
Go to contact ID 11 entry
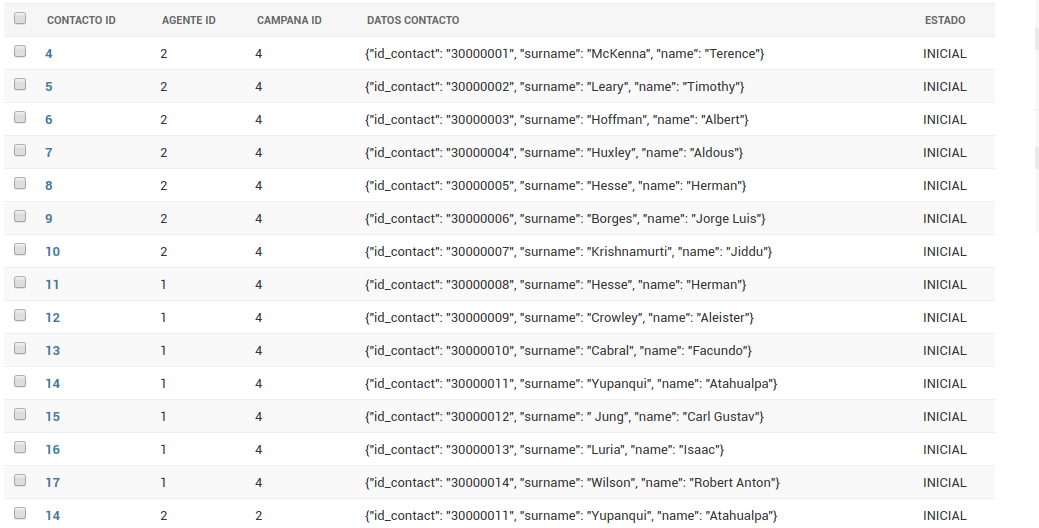(52, 285)
